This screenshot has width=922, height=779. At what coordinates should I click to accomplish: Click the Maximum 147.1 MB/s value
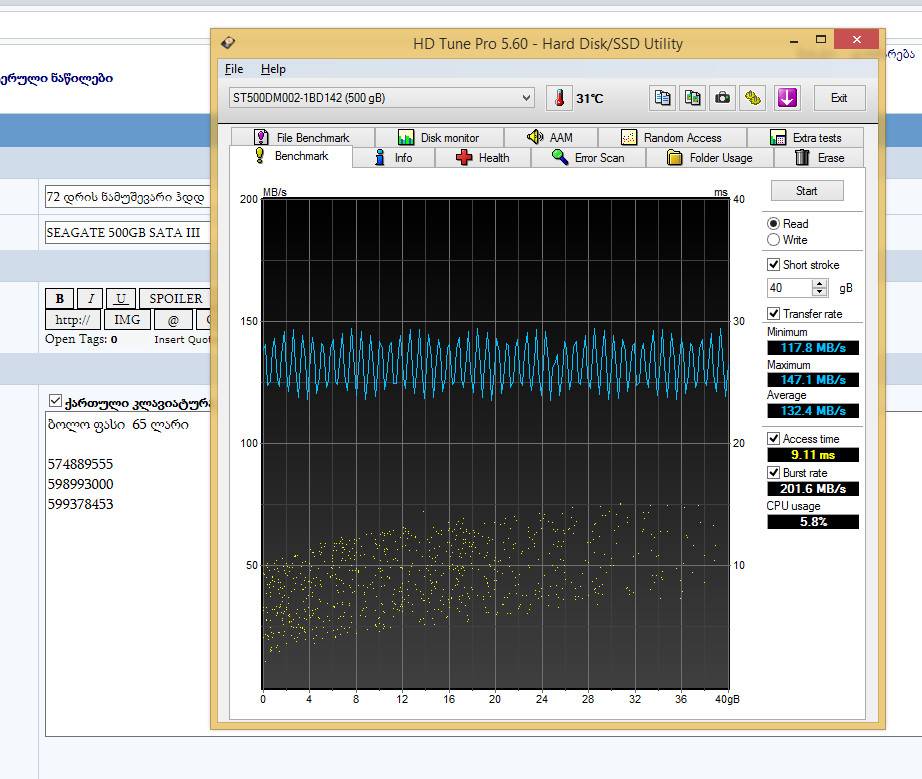[813, 380]
